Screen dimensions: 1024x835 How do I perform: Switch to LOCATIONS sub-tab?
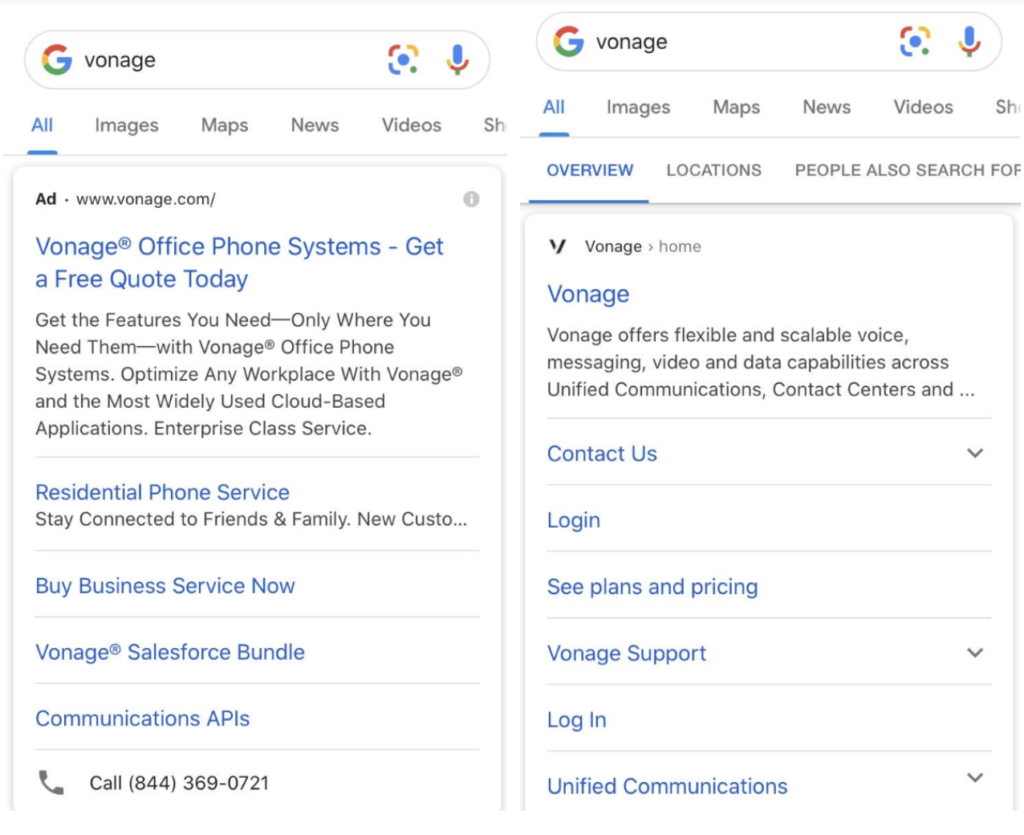point(714,170)
